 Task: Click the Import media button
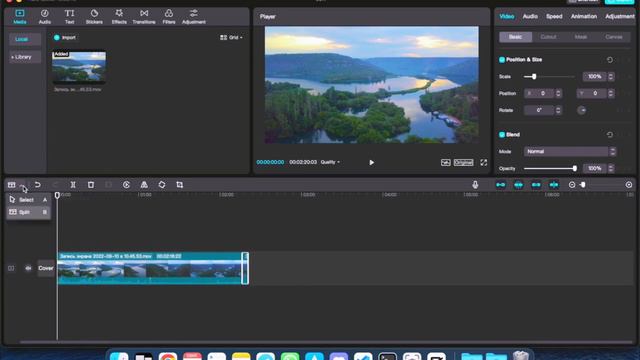point(65,38)
